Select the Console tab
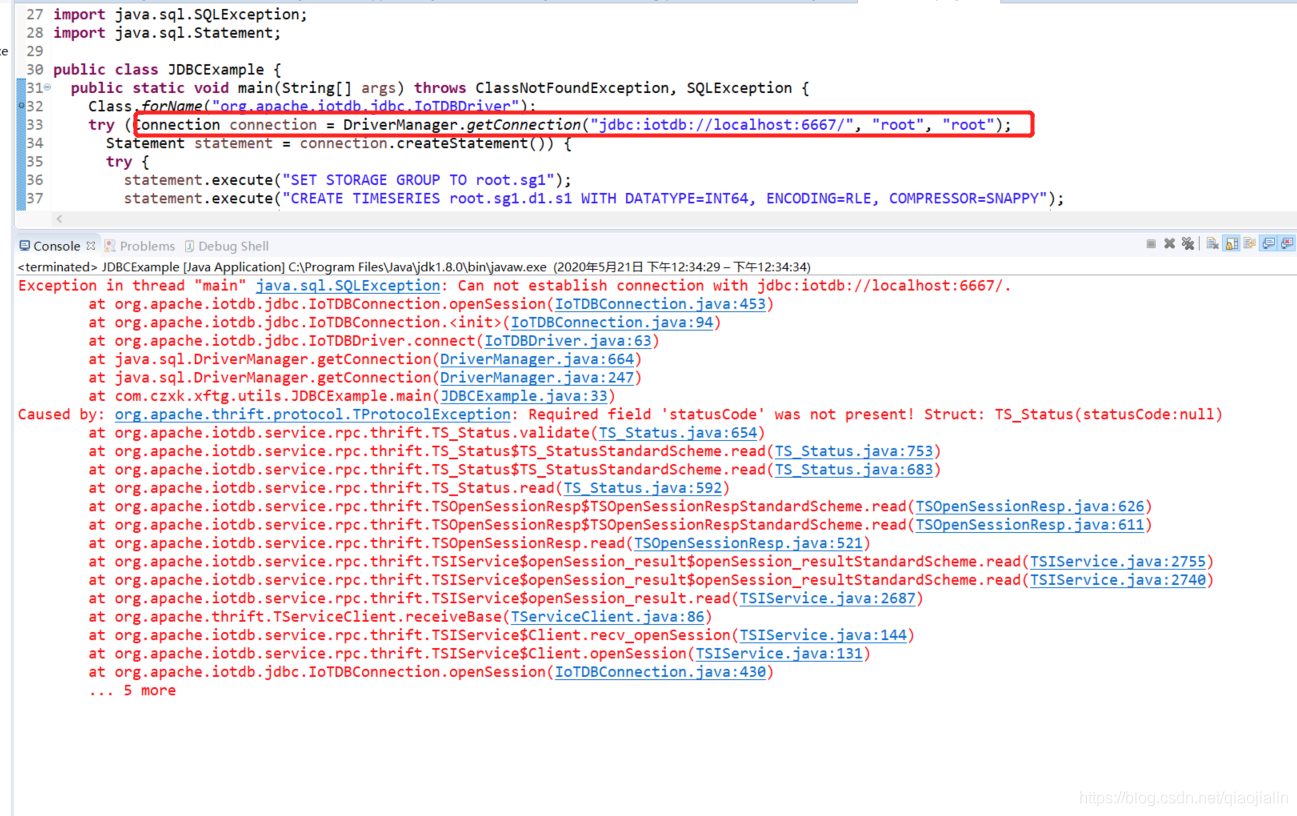The image size is (1297, 816). [x=56, y=246]
